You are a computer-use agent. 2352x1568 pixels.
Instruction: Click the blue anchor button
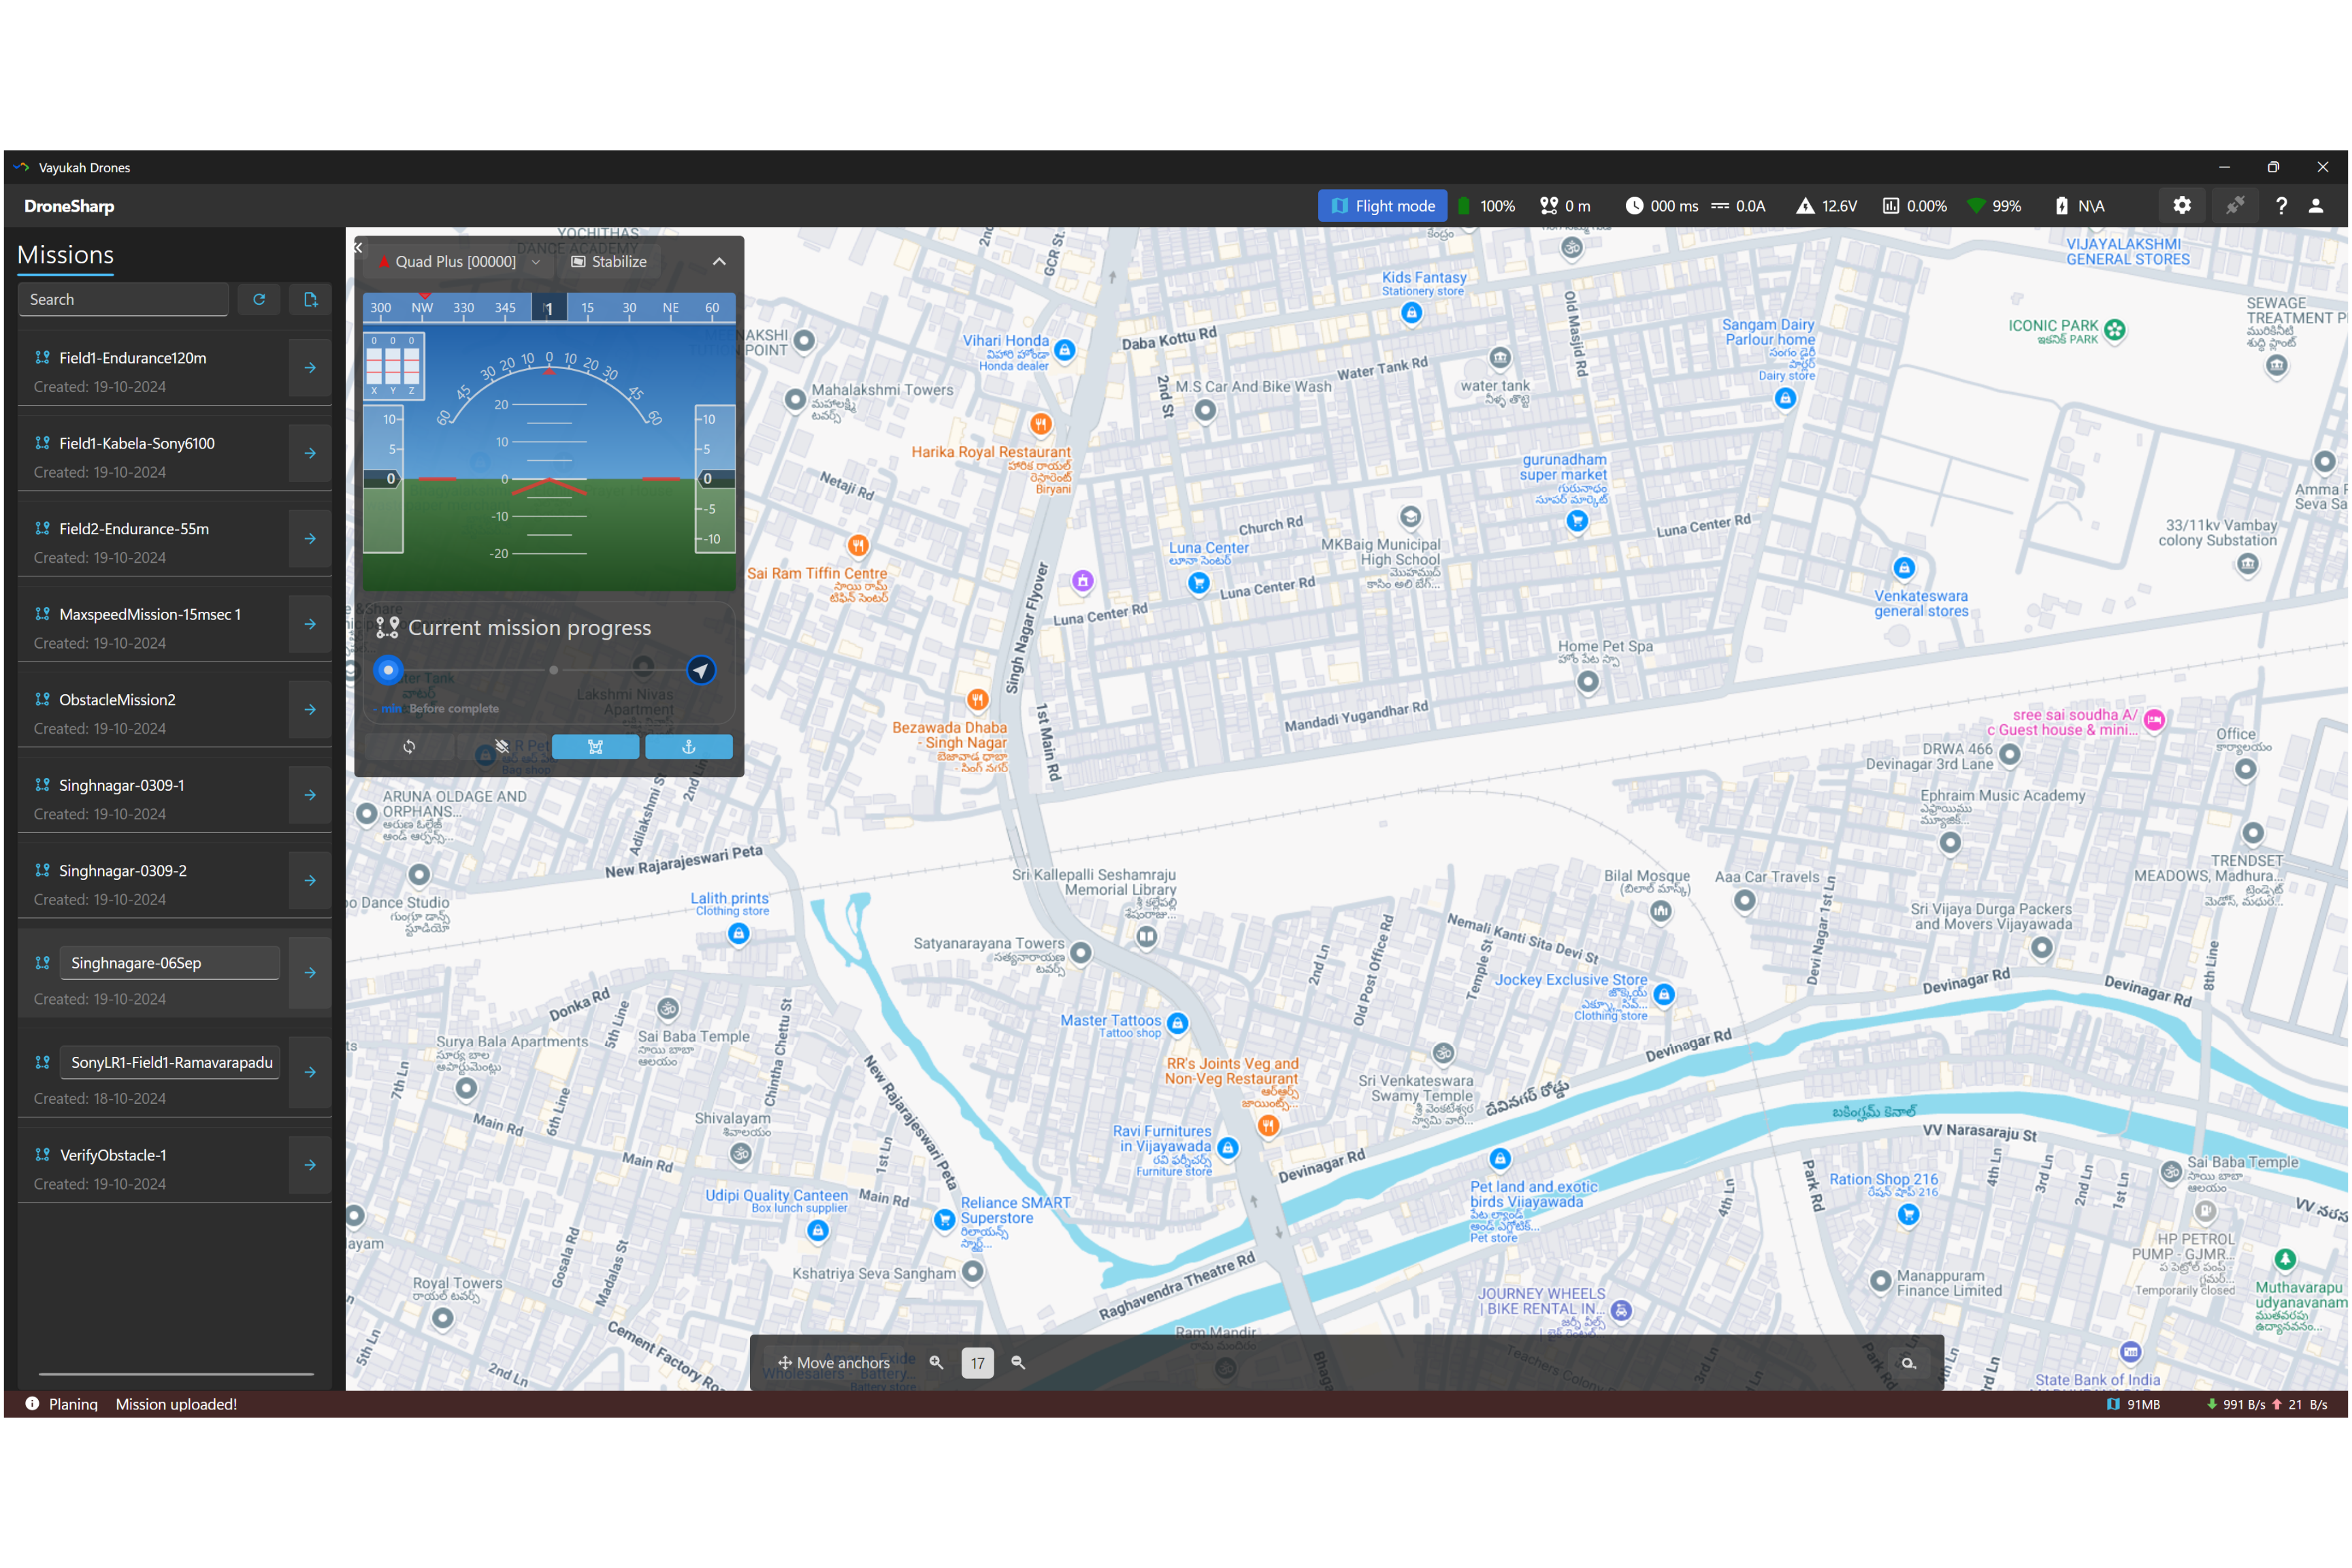pos(689,747)
